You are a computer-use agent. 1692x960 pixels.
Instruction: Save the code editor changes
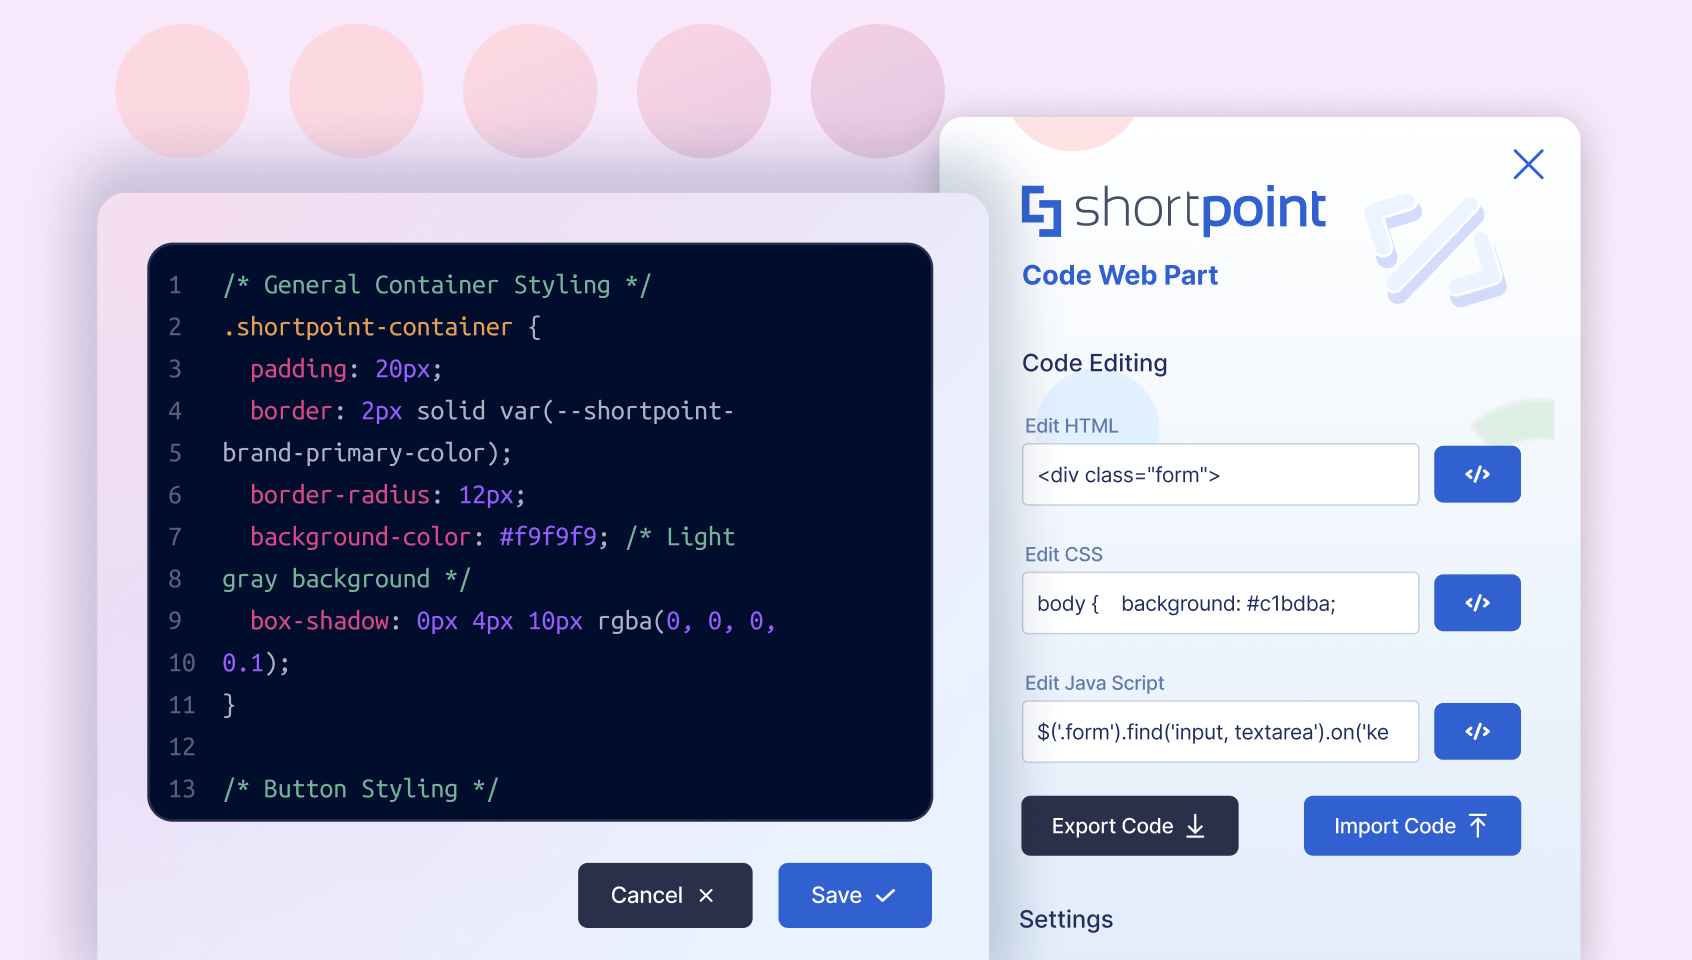[855, 895]
